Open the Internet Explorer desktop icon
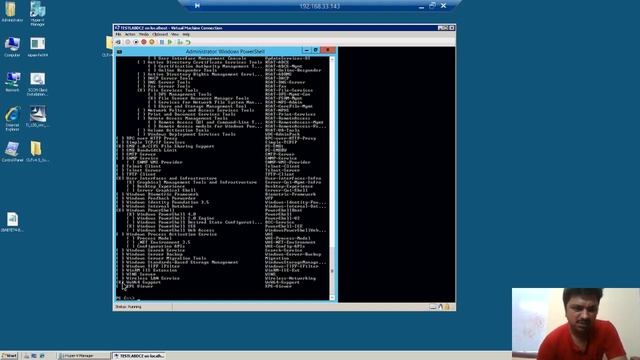 [12, 119]
